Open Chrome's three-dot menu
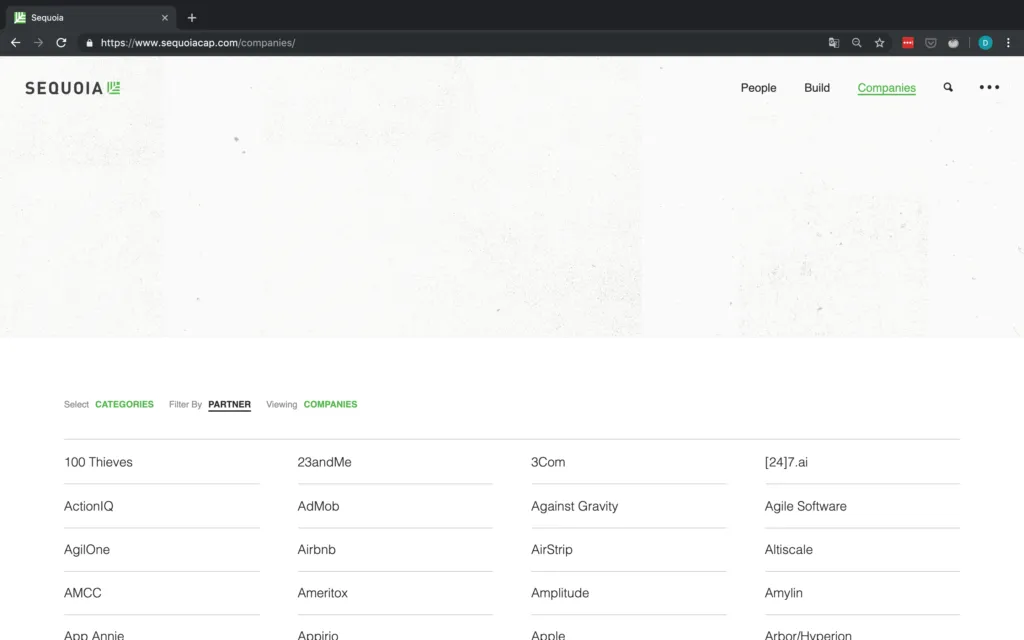 (x=1008, y=42)
